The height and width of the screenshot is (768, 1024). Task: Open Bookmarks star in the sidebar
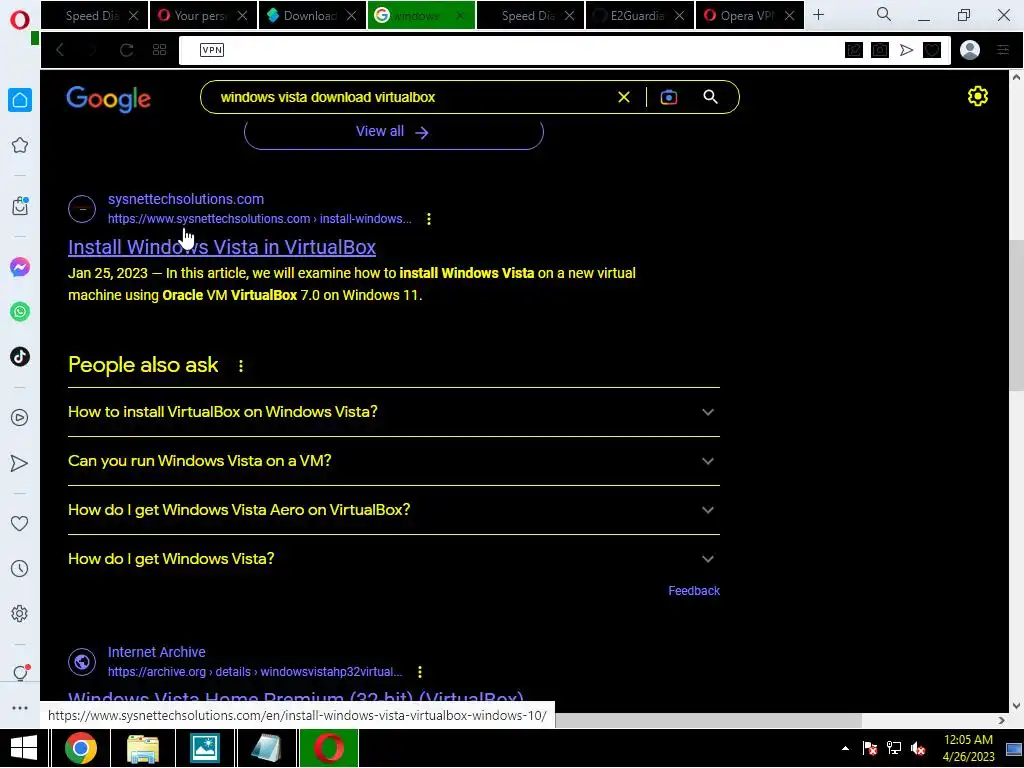pyautogui.click(x=20, y=145)
